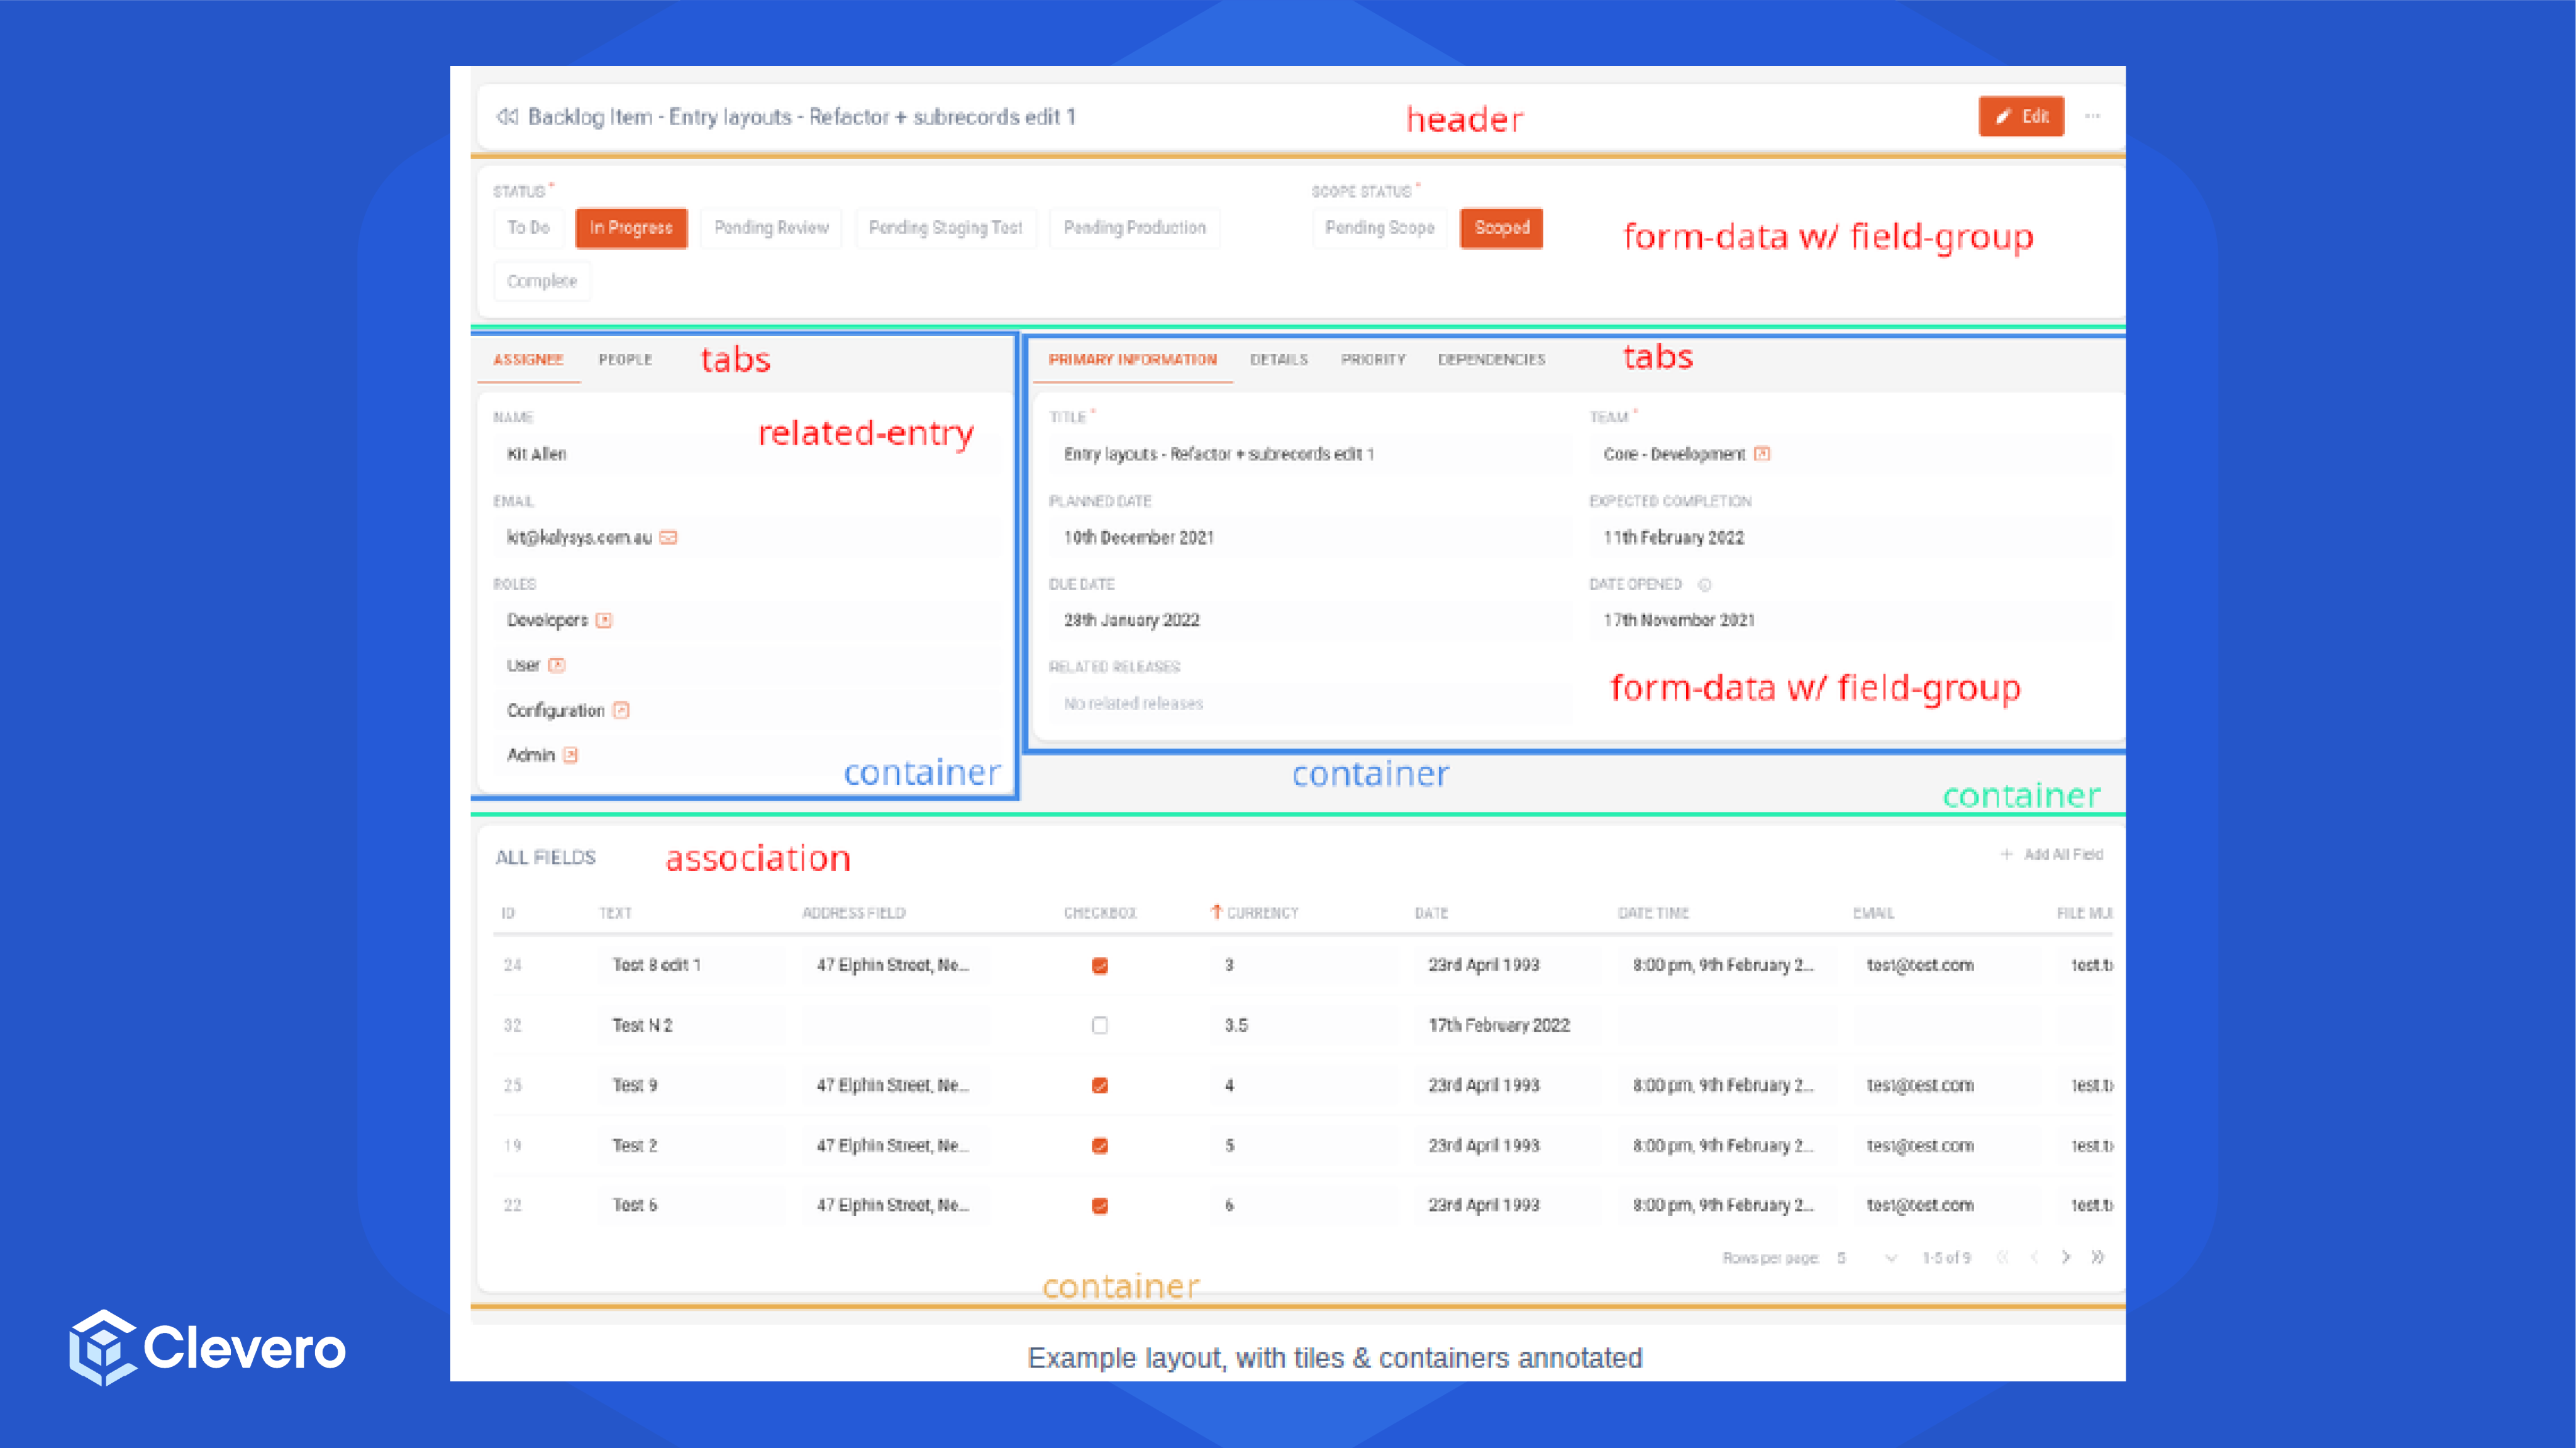Viewport: 2576px width, 1448px height.
Task: Open the Configuration role link icon
Action: [x=621, y=711]
